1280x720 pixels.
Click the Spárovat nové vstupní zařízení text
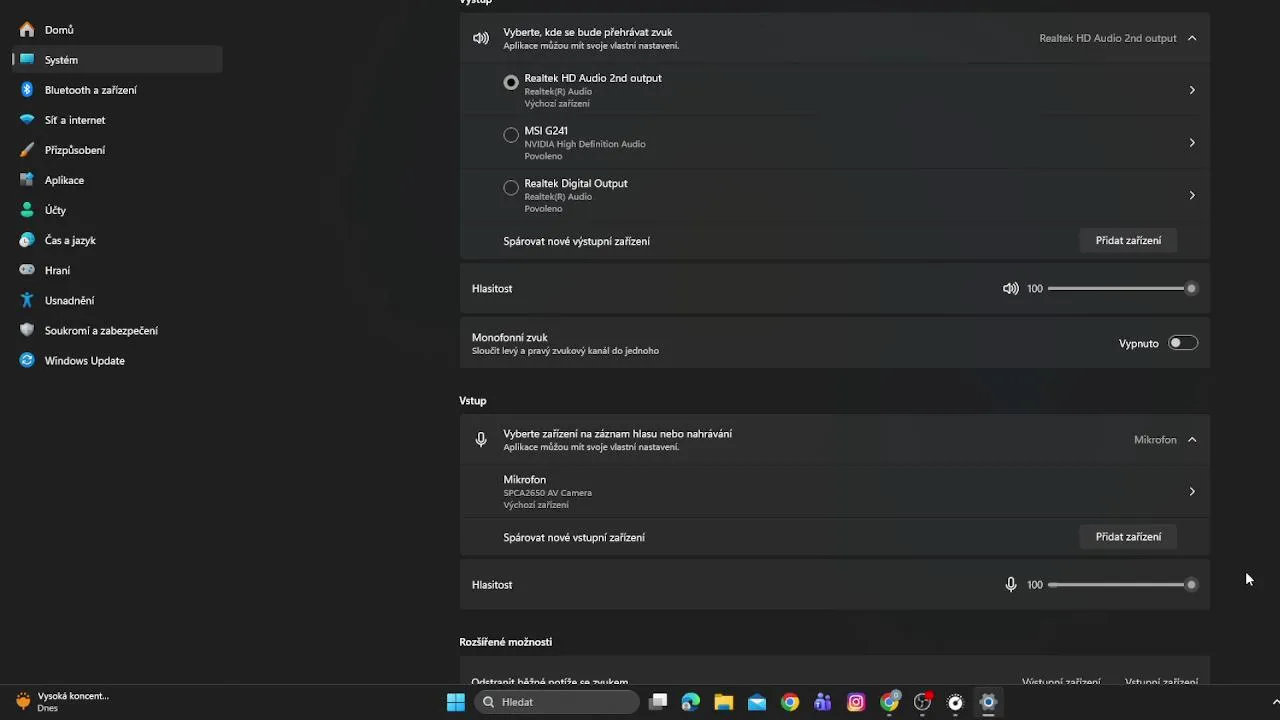click(574, 537)
